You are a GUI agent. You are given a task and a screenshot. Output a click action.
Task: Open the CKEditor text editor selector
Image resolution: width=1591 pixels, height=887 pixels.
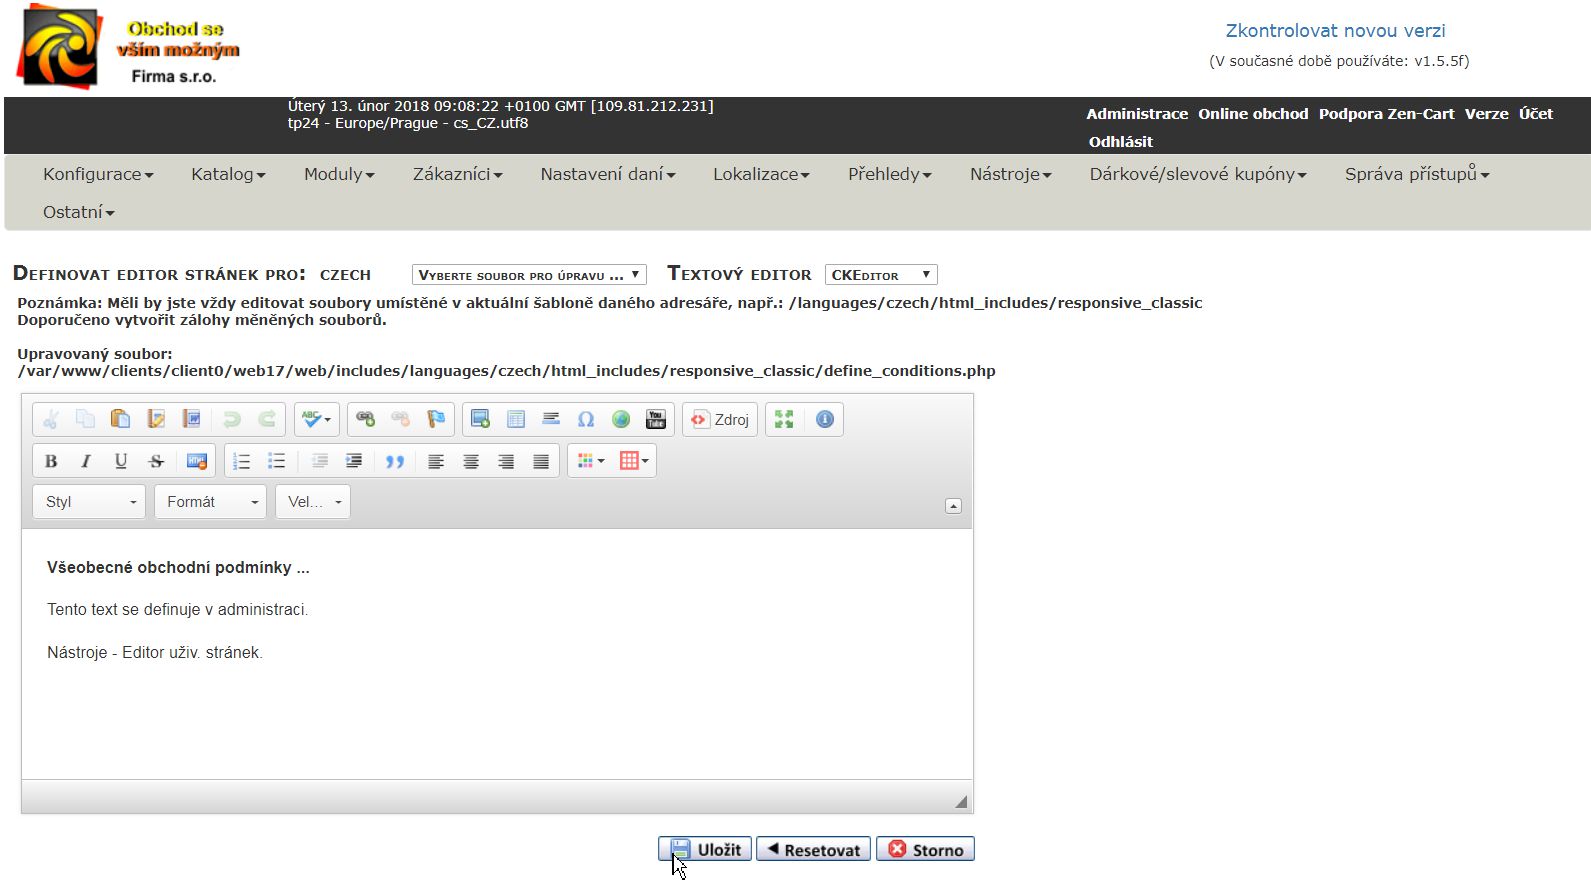click(880, 275)
